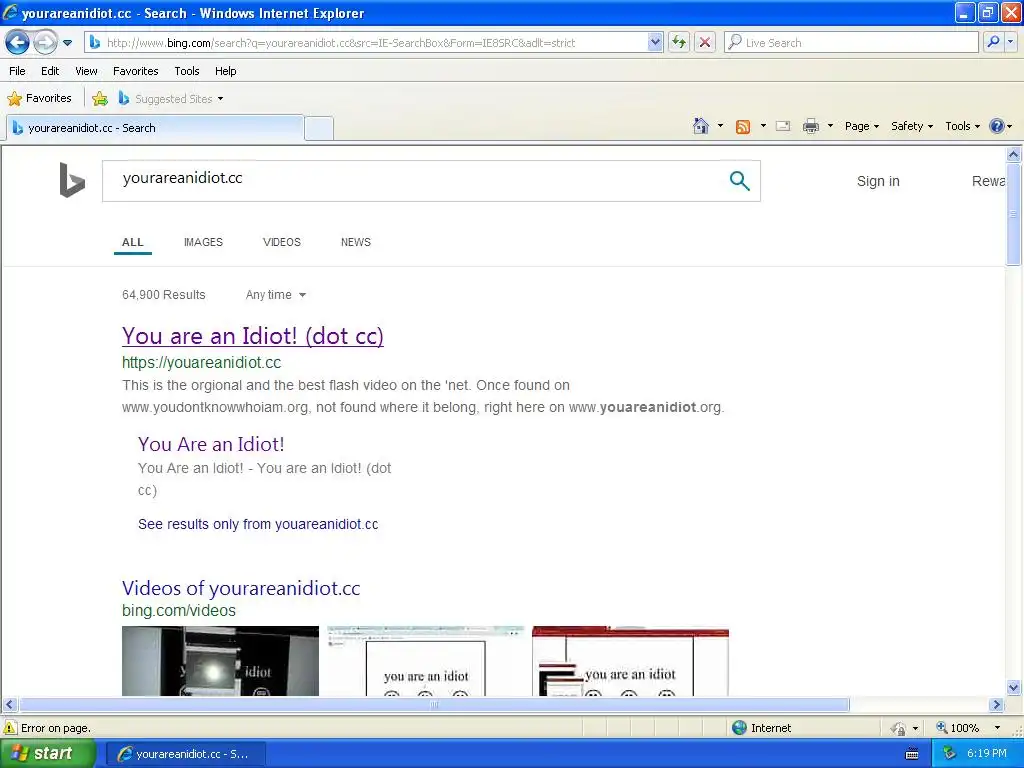Viewport: 1024px width, 768px height.
Task: Click See results only from youareanidiot.cc
Action: [258, 524]
